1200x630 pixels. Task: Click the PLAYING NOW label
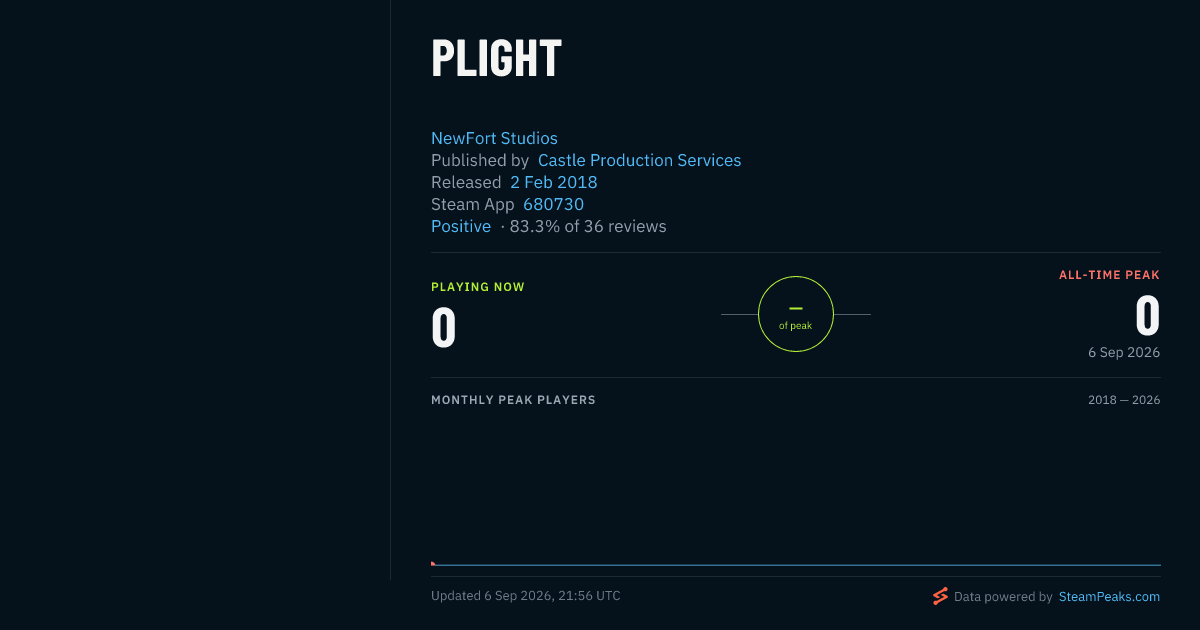click(478, 287)
